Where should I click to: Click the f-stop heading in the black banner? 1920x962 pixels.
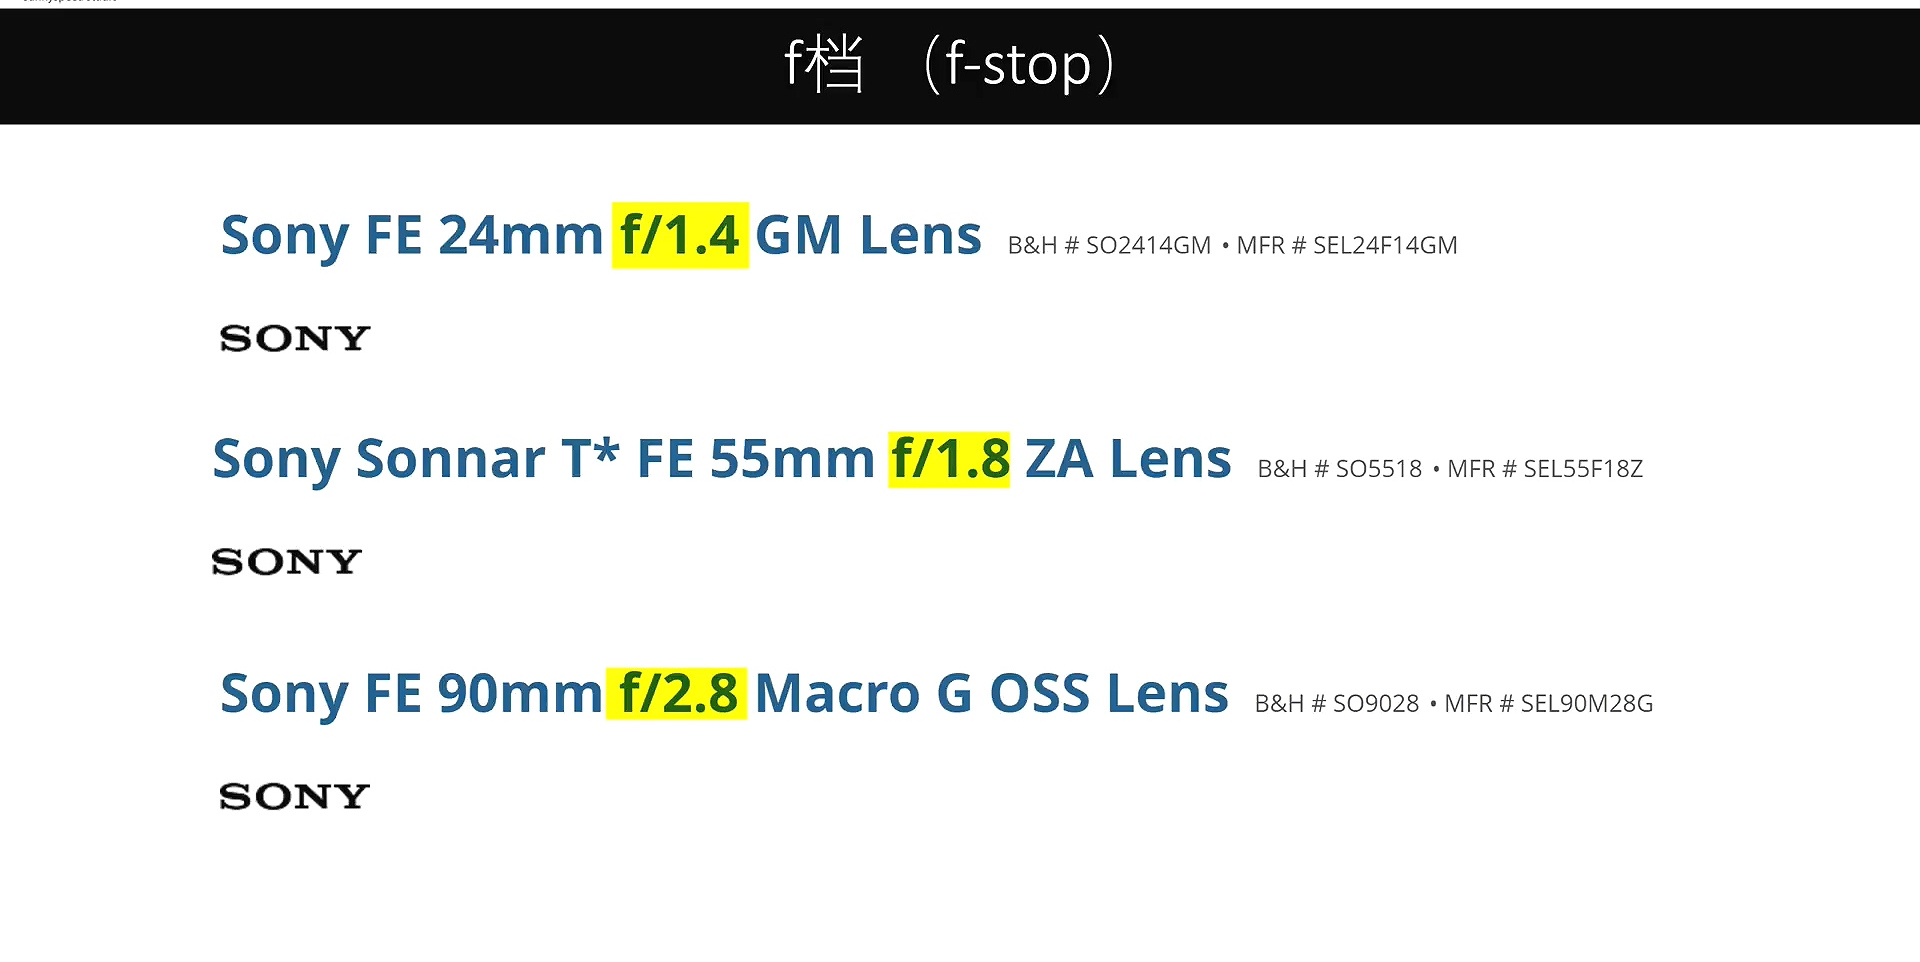pyautogui.click(x=1018, y=65)
